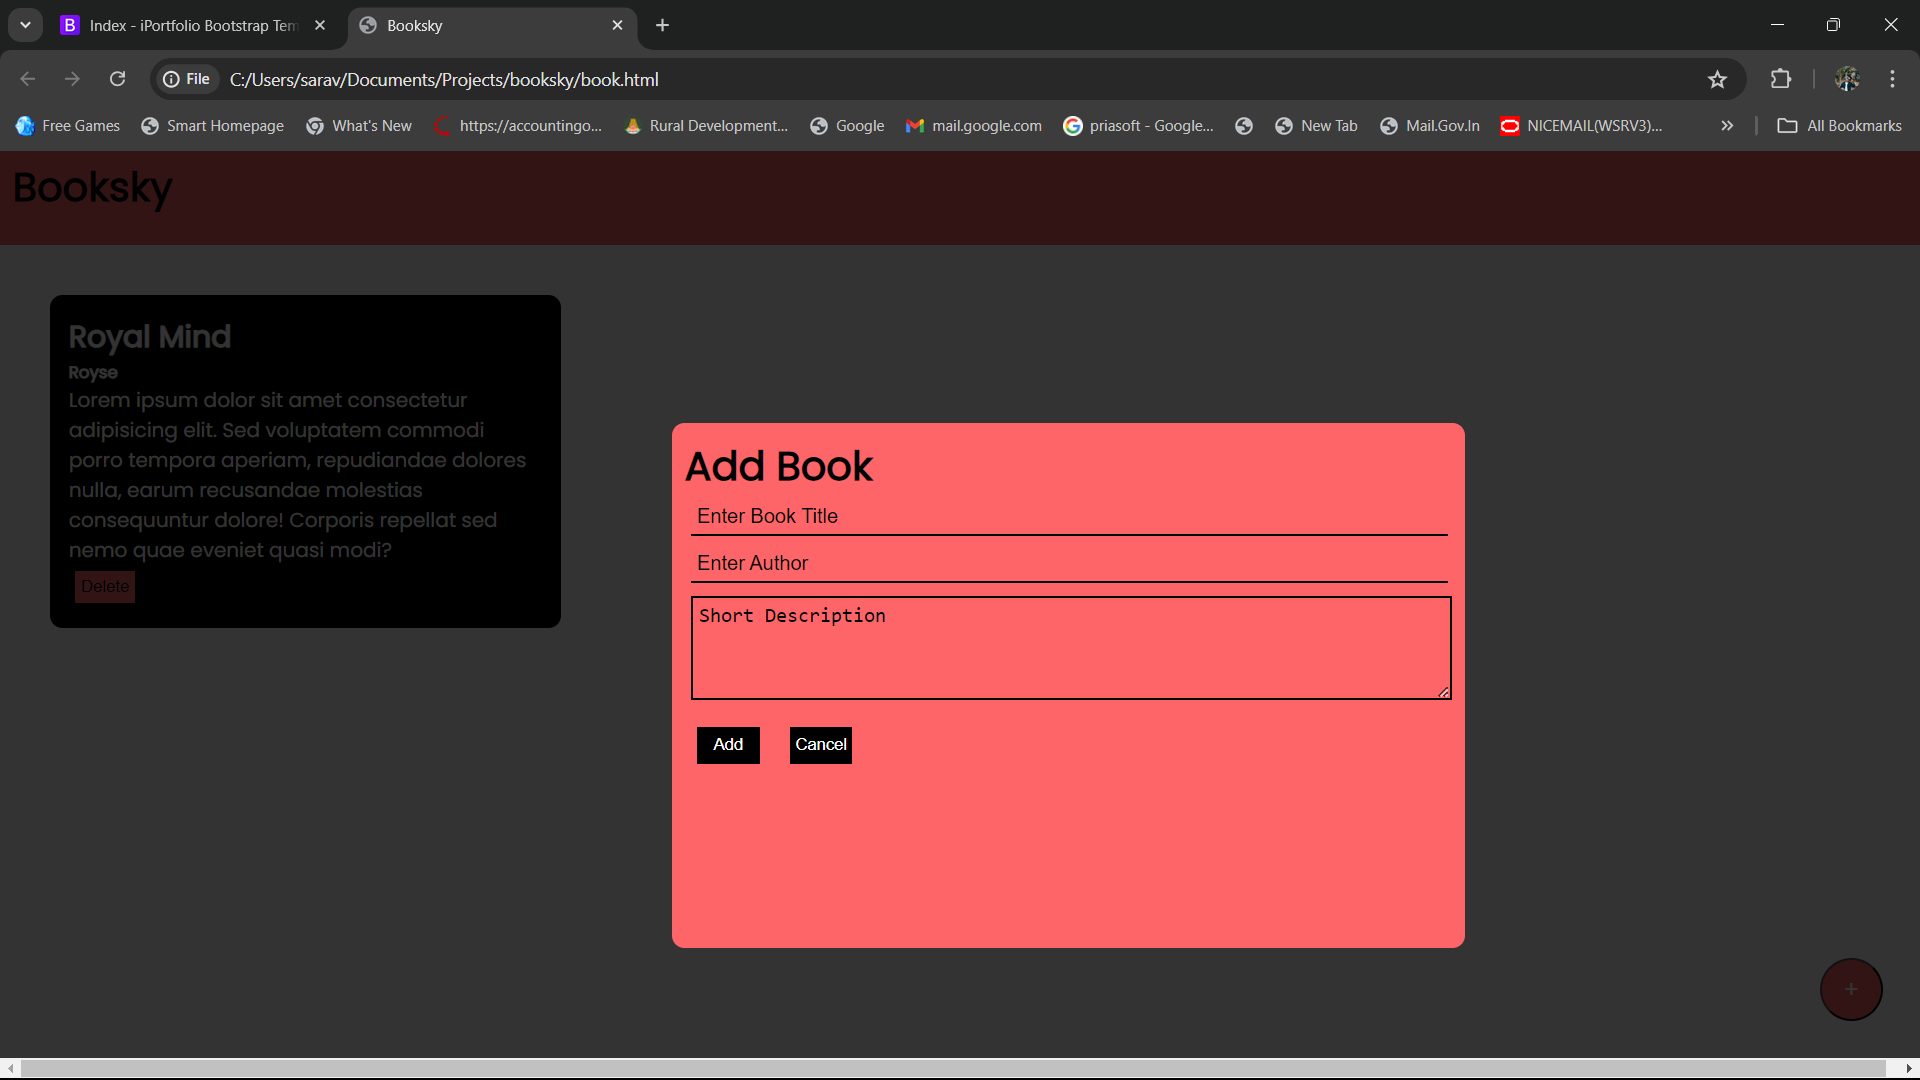Image resolution: width=1920 pixels, height=1080 pixels.
Task: Click the user profile avatar icon
Action: coord(1846,79)
